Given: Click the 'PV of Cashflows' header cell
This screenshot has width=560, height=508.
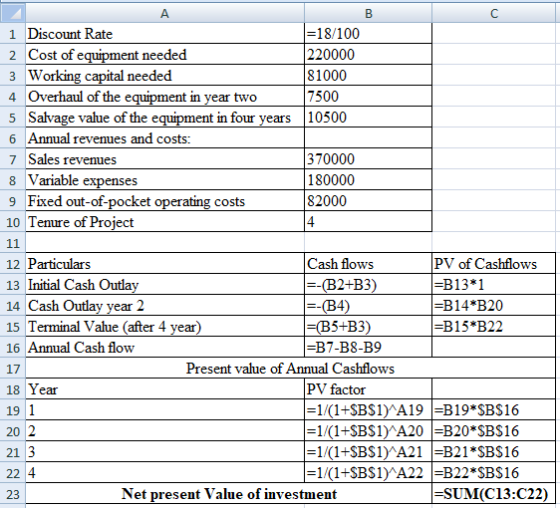Looking at the screenshot, I should pyautogui.click(x=494, y=264).
